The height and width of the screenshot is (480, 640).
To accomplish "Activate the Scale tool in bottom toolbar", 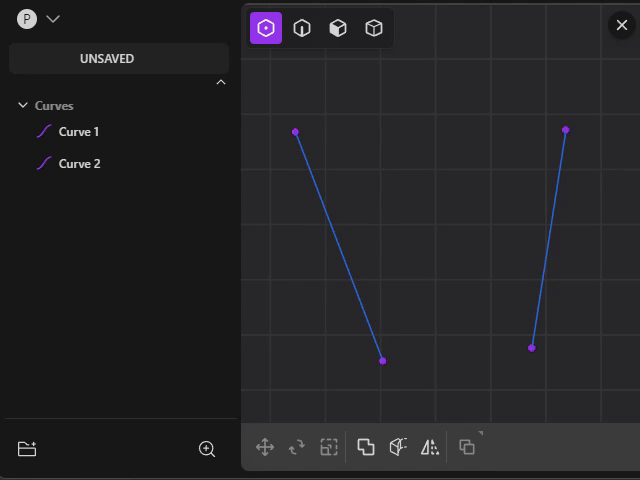I will pyautogui.click(x=329, y=447).
